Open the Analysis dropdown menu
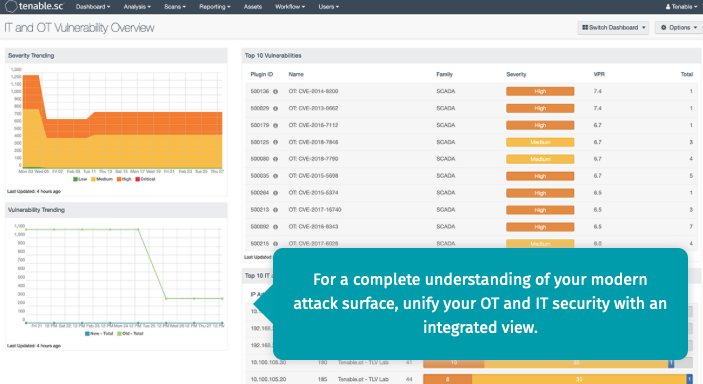Screen dimensions: 703x384 coord(137,7)
